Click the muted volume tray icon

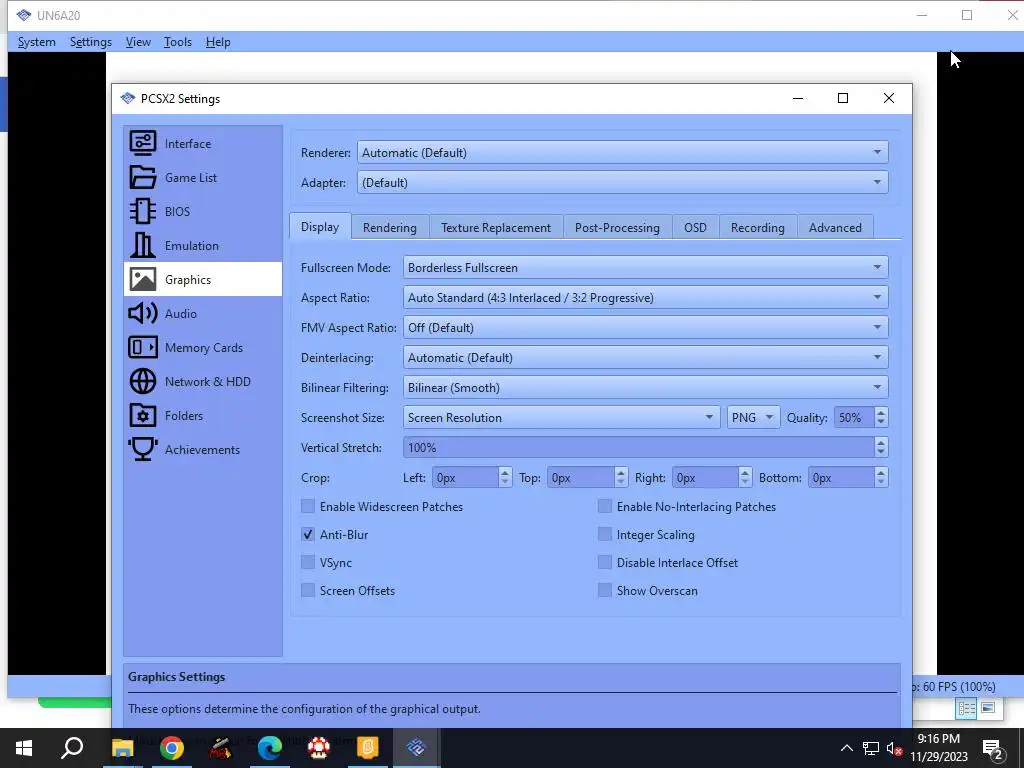(895, 749)
